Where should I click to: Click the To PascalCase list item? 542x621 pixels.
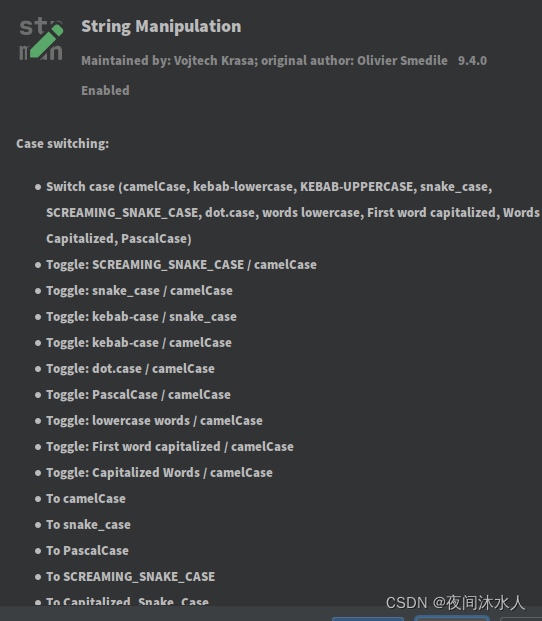click(x=87, y=551)
